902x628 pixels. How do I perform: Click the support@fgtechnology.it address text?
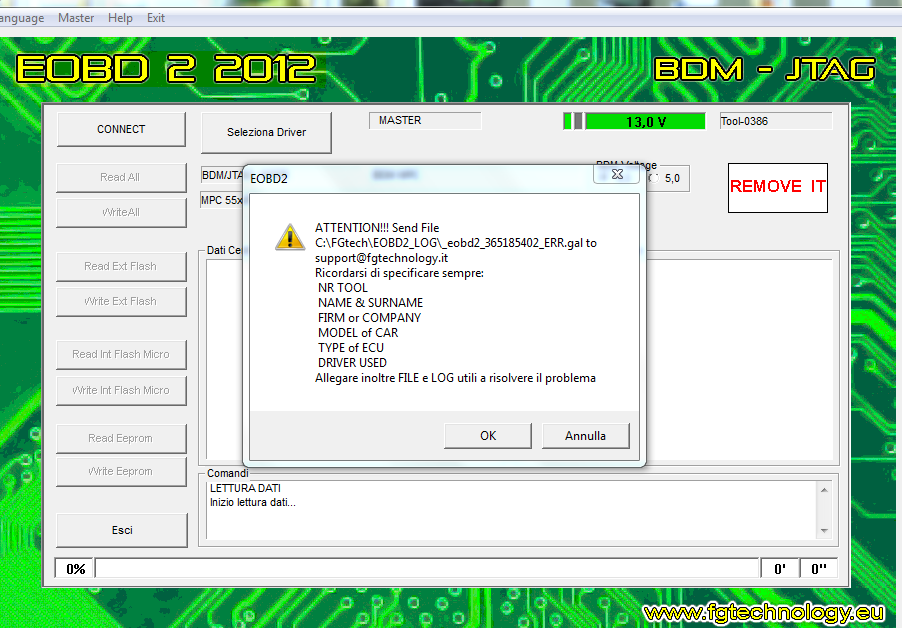pos(381,258)
